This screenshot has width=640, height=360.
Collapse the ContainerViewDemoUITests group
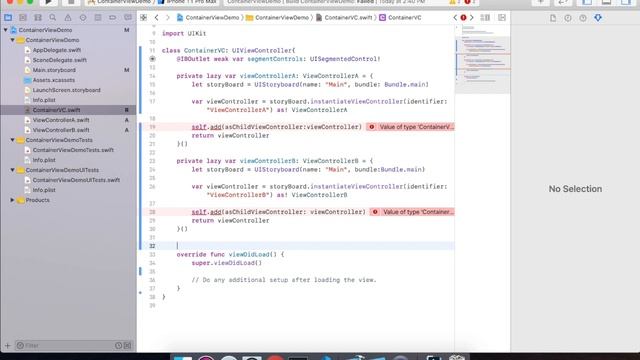pos(13,170)
